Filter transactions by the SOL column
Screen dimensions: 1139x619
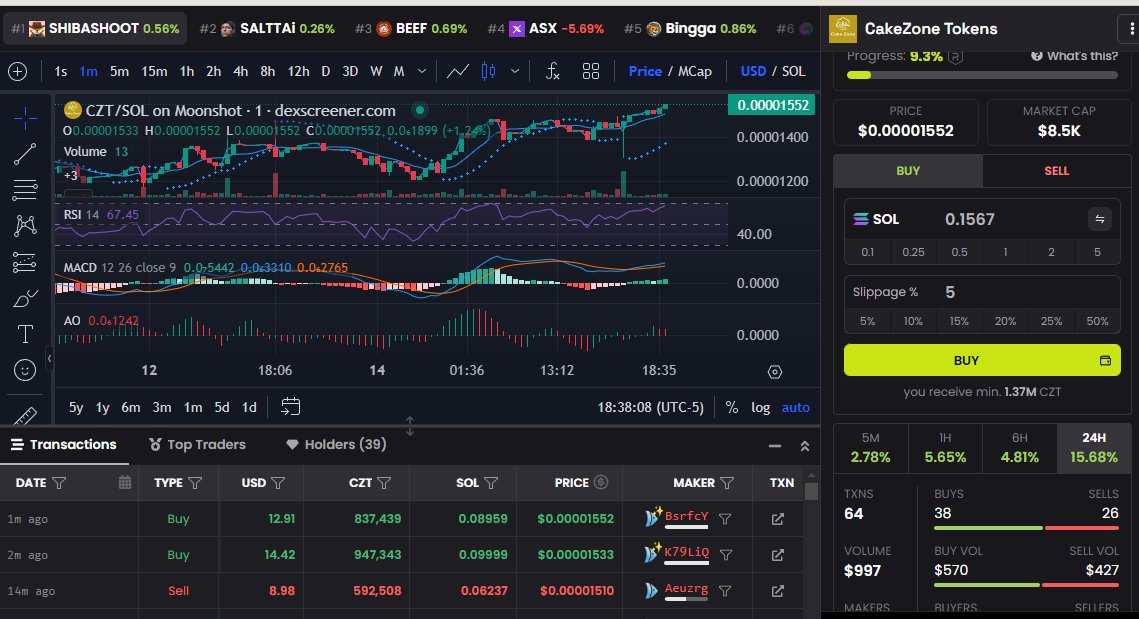pyautogui.click(x=491, y=482)
